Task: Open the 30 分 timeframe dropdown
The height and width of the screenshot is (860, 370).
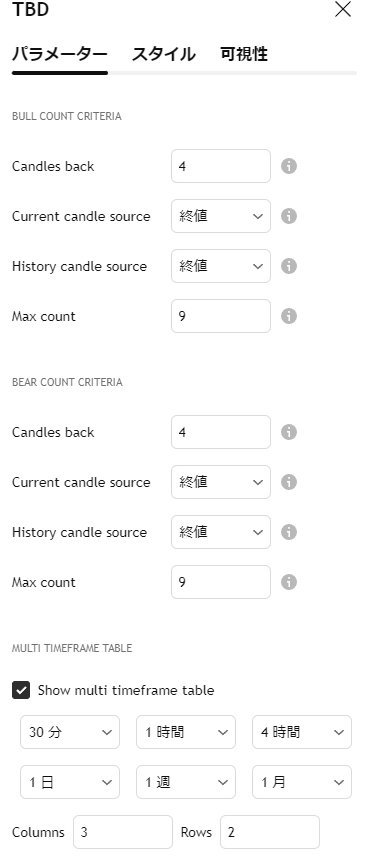Action: [70, 732]
